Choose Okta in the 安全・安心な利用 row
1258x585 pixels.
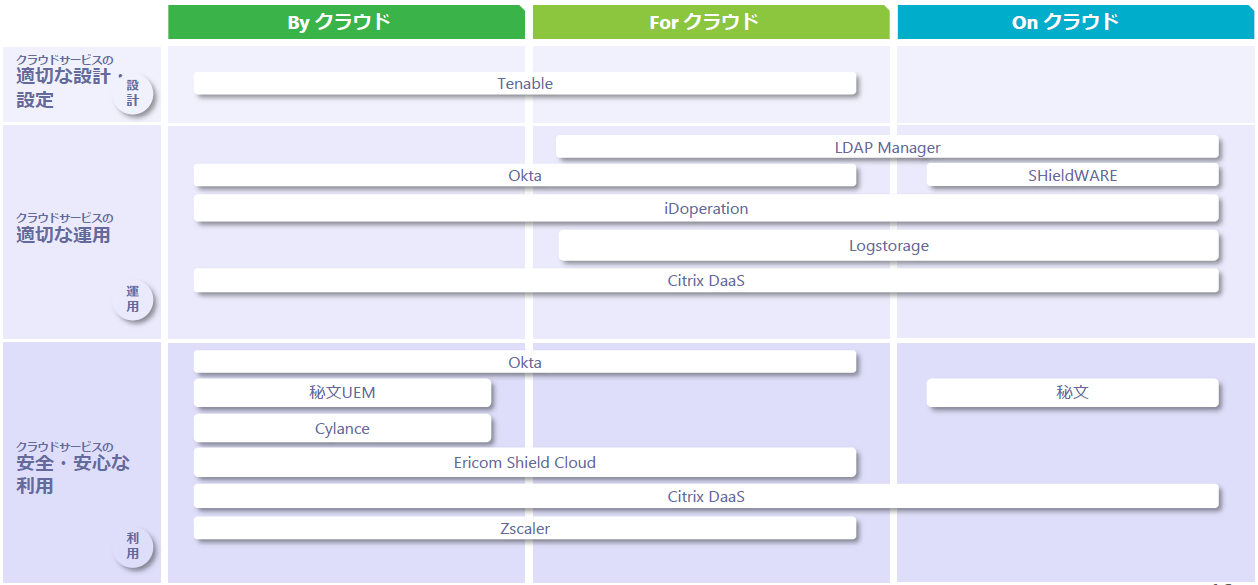[525, 362]
